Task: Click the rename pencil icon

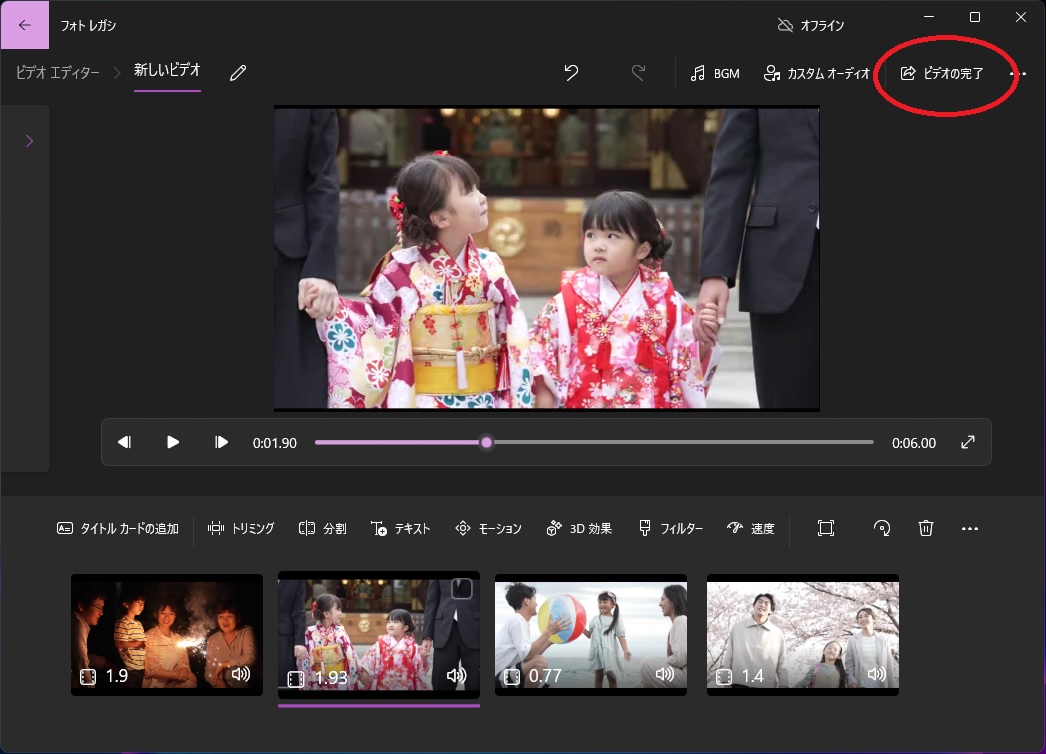Action: [x=238, y=73]
